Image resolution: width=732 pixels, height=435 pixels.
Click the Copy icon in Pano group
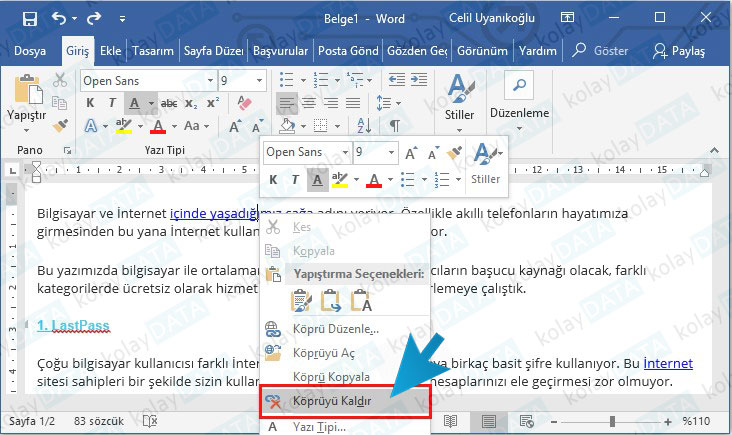coord(59,102)
